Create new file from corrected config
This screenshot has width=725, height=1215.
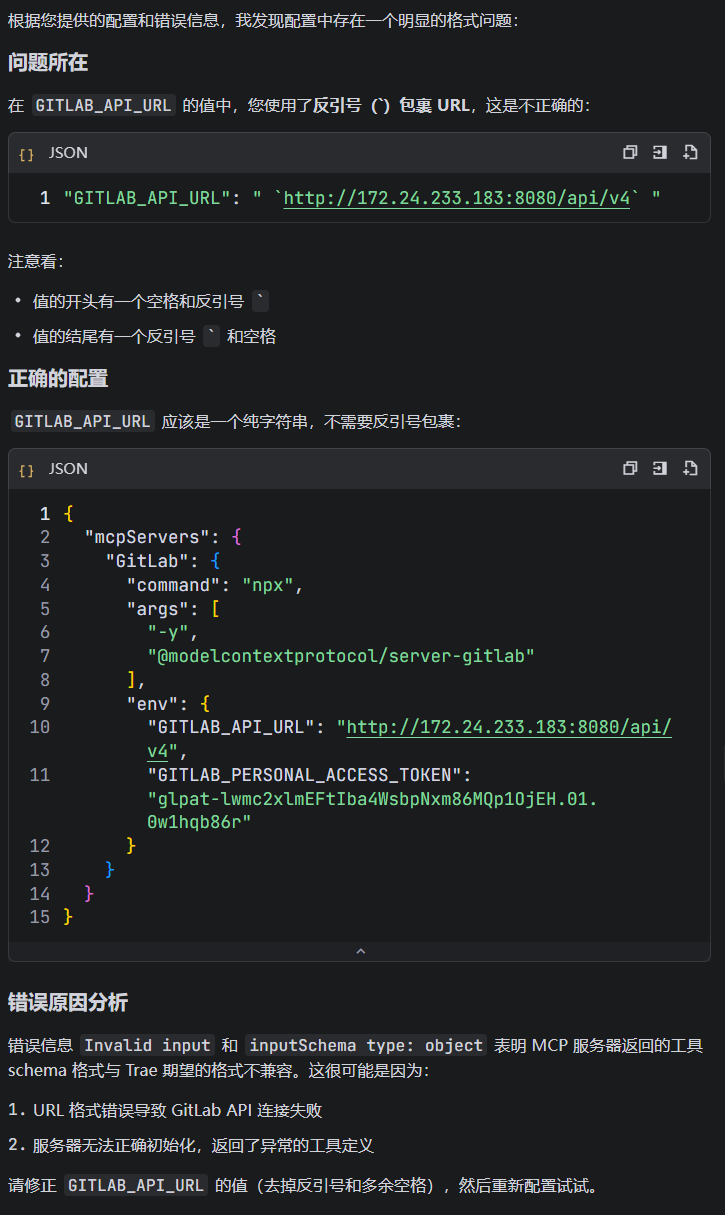(690, 469)
